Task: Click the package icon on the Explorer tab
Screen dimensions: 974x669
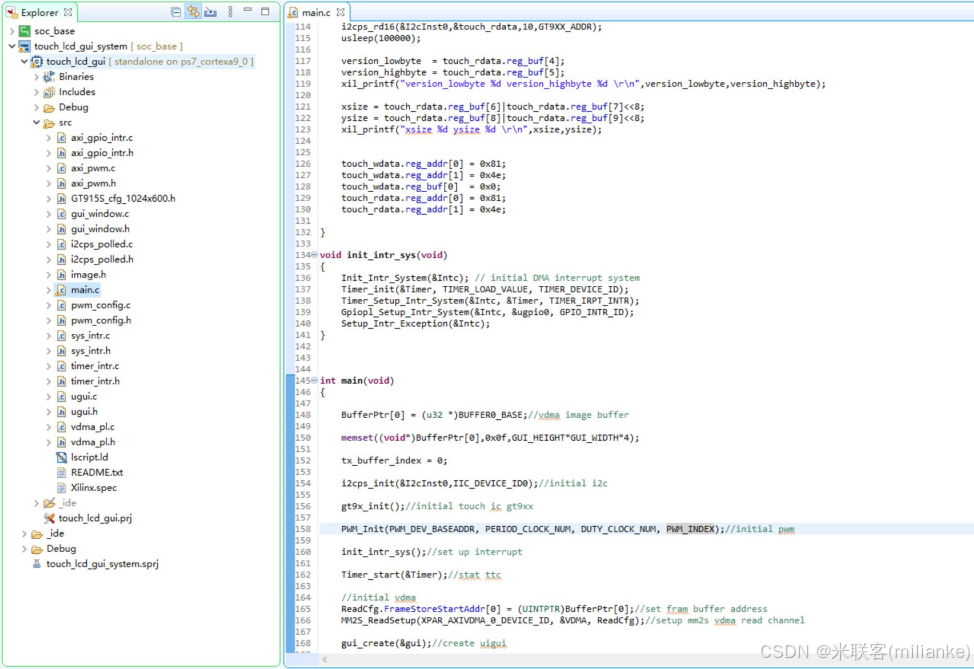Action: tap(10, 13)
